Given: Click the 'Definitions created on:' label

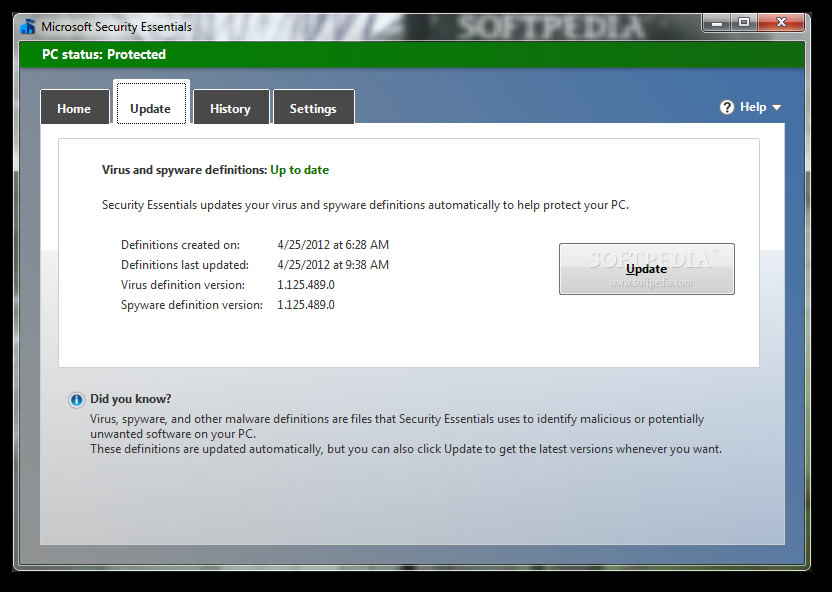Looking at the screenshot, I should click(x=180, y=245).
